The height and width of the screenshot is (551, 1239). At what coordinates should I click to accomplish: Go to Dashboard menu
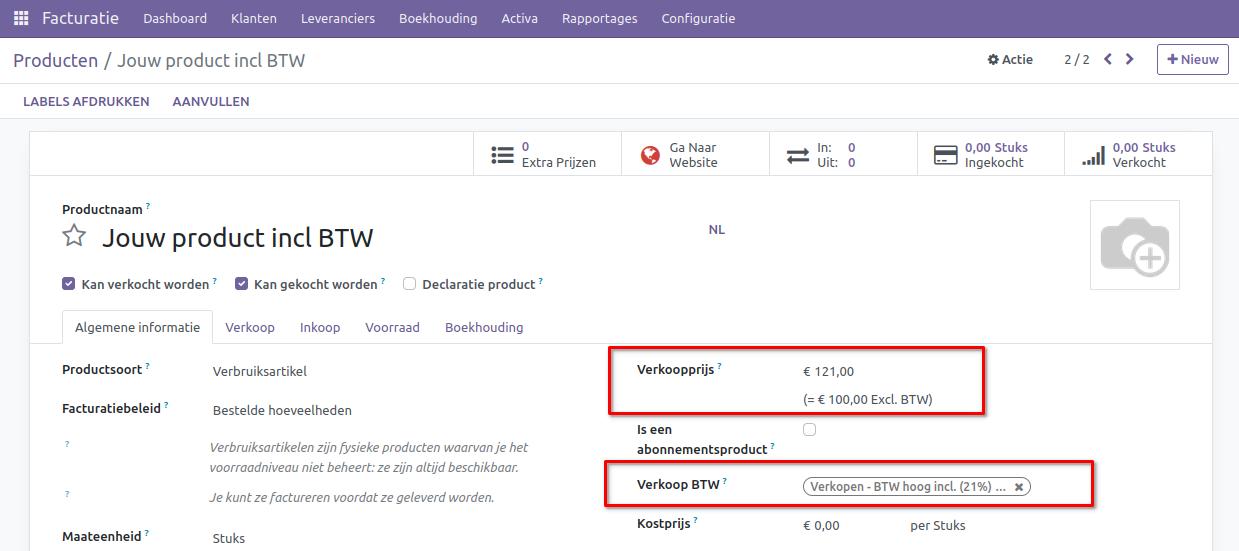tap(175, 18)
